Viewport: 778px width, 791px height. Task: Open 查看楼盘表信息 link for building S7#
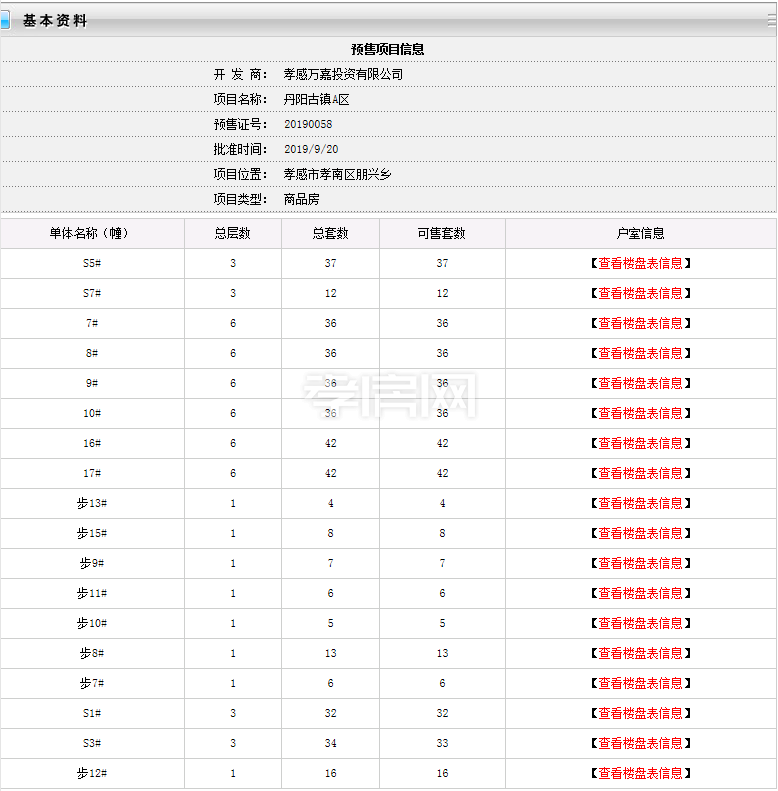640,293
